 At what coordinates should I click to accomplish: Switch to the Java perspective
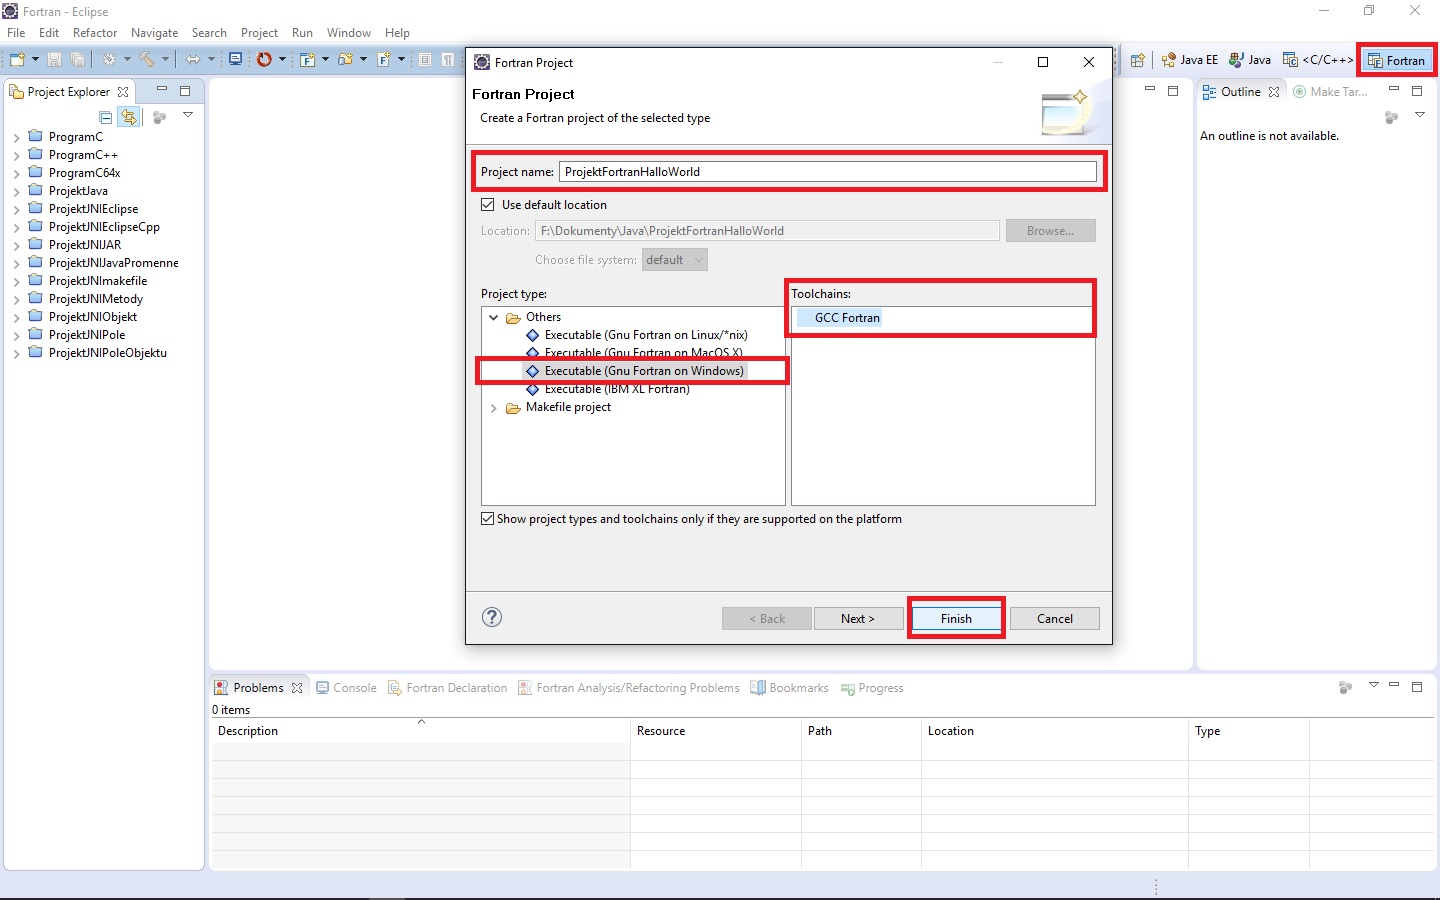[1250, 60]
